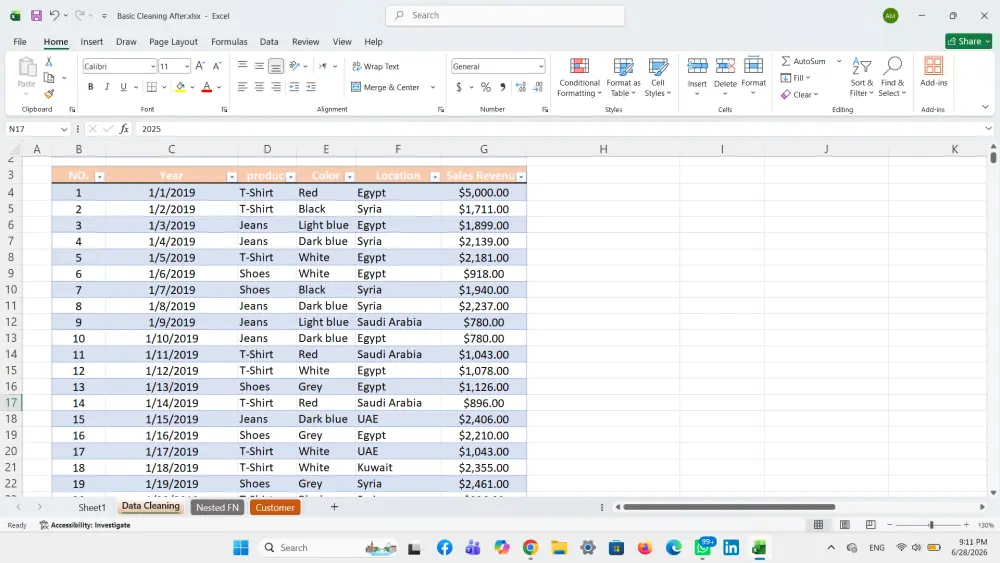Image resolution: width=1000 pixels, height=563 pixels.
Task: Open the Location column filter dropdown
Action: click(434, 177)
